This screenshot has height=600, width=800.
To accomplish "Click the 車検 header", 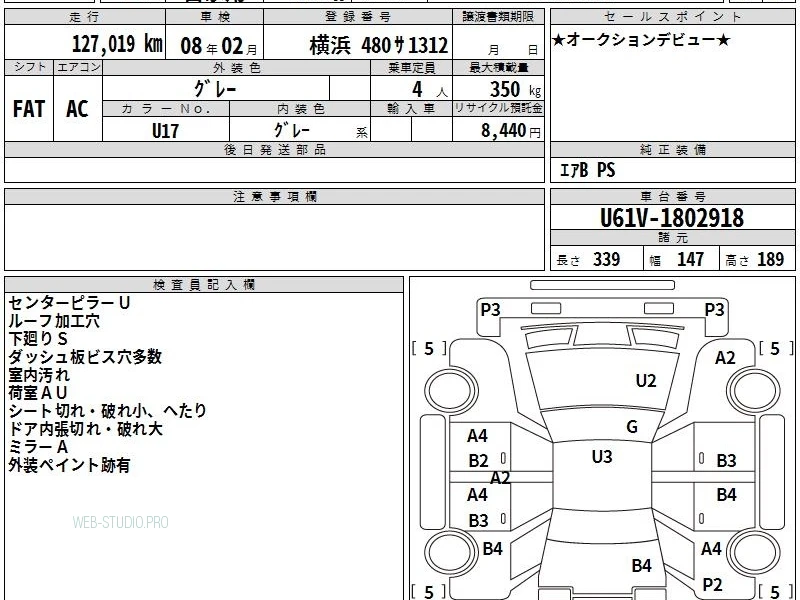I will coord(215,17).
